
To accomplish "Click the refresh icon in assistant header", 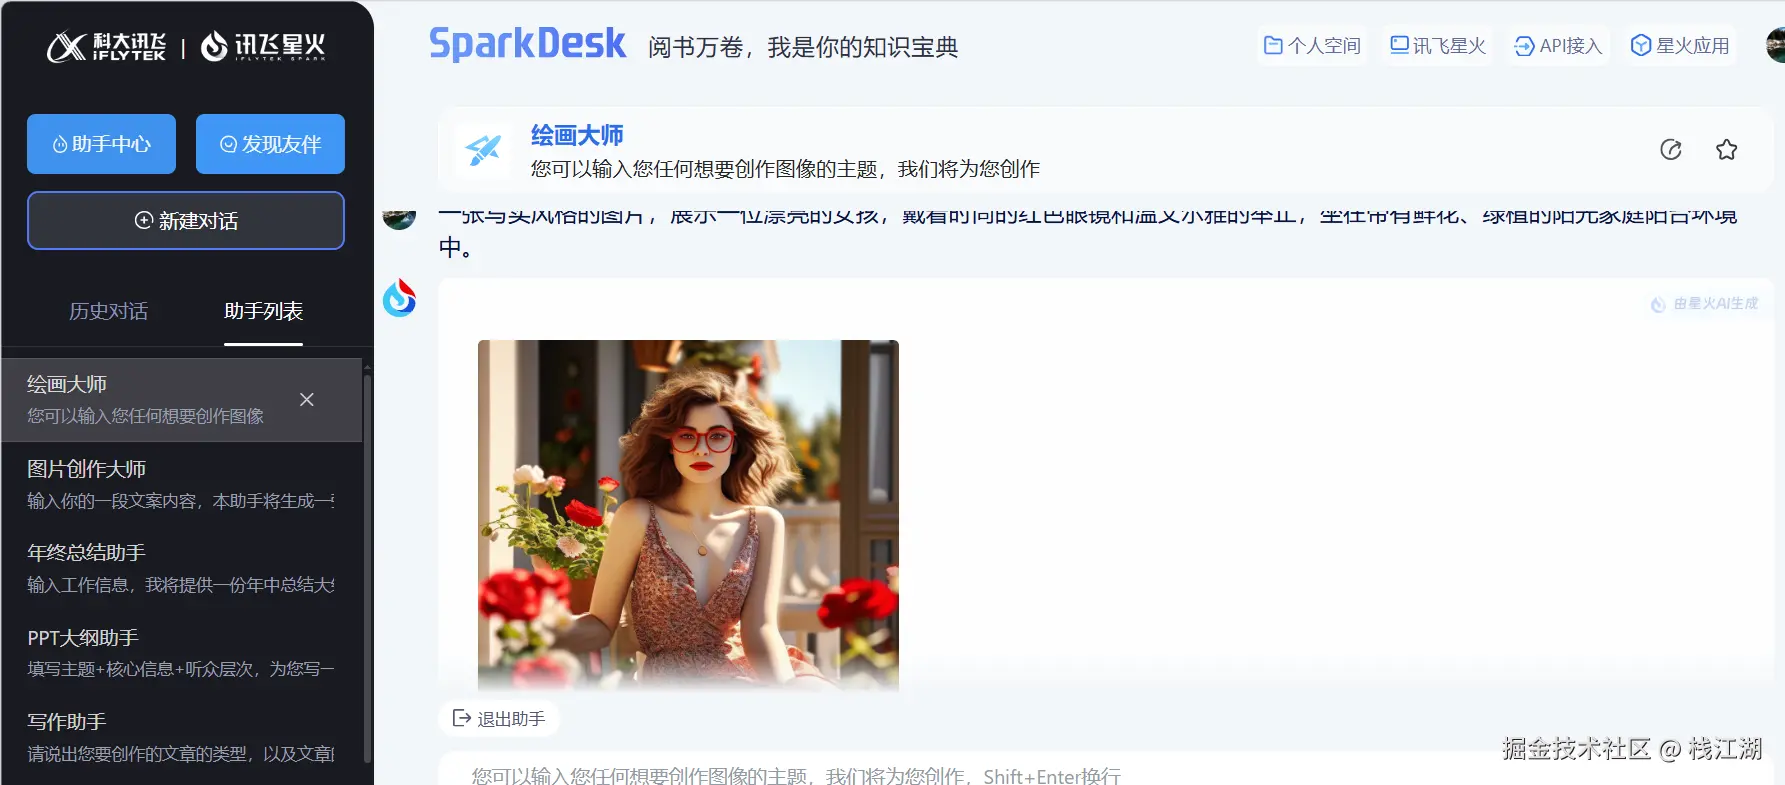I will click(x=1671, y=149).
